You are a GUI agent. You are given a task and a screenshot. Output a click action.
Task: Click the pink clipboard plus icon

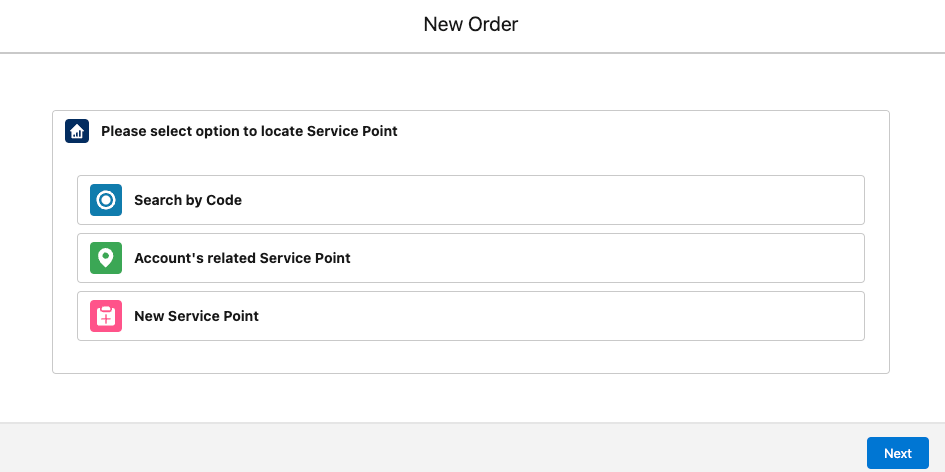click(x=106, y=316)
